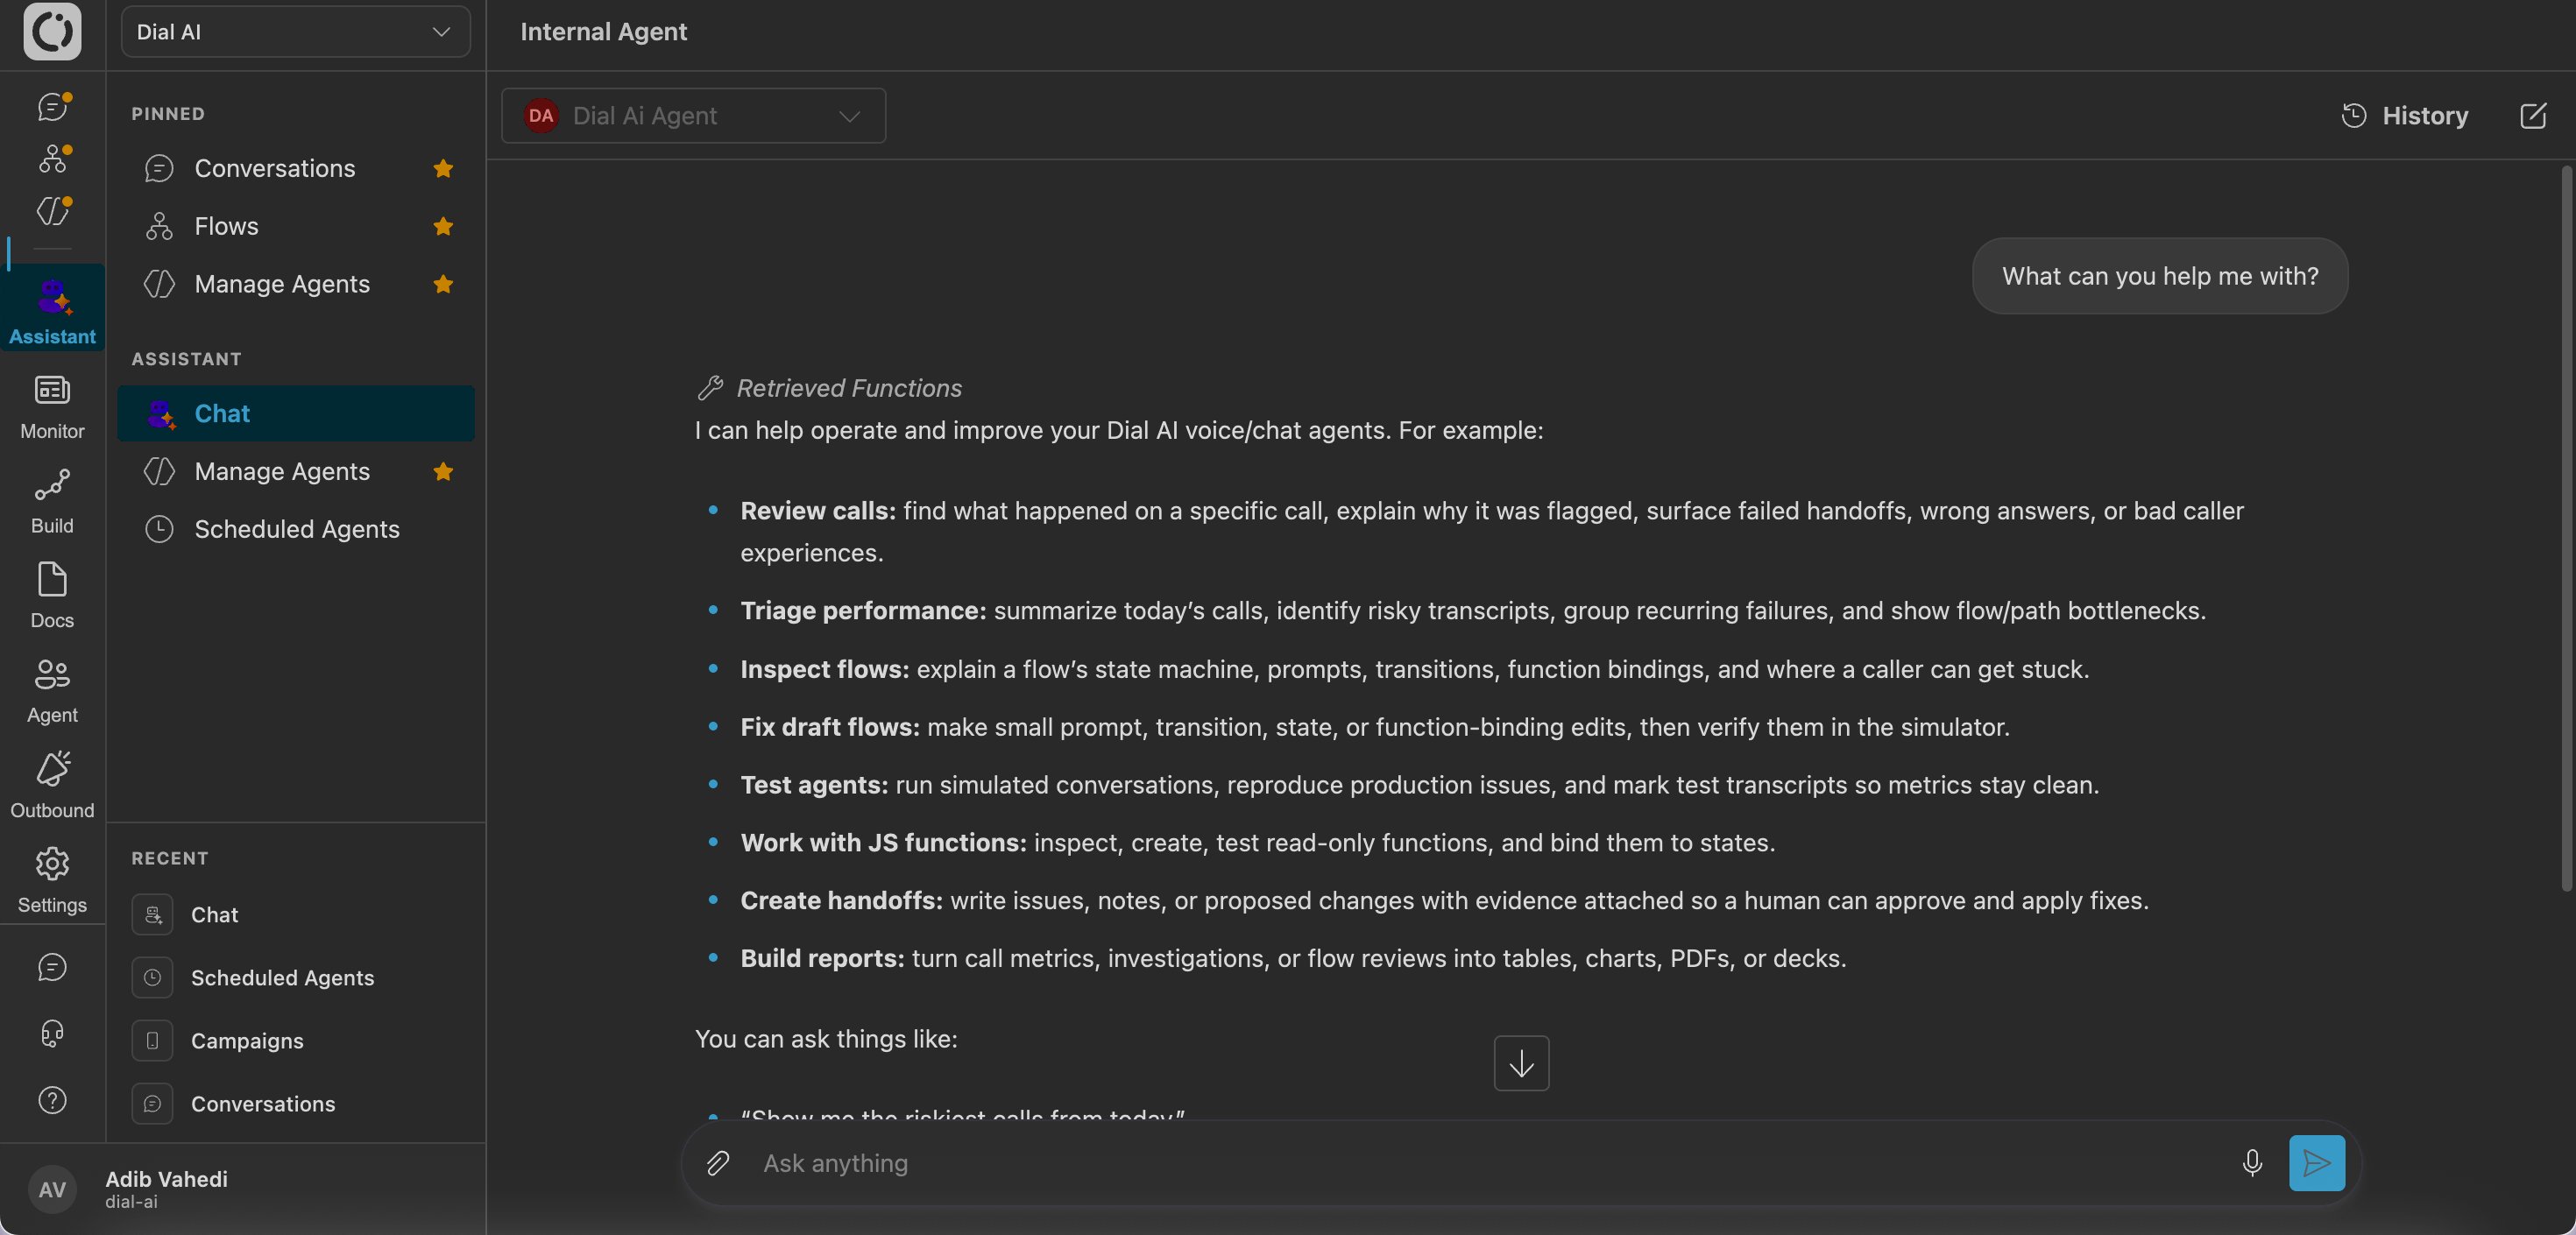Open Manage Agents under Assistant
The height and width of the screenshot is (1235, 2576).
point(296,471)
